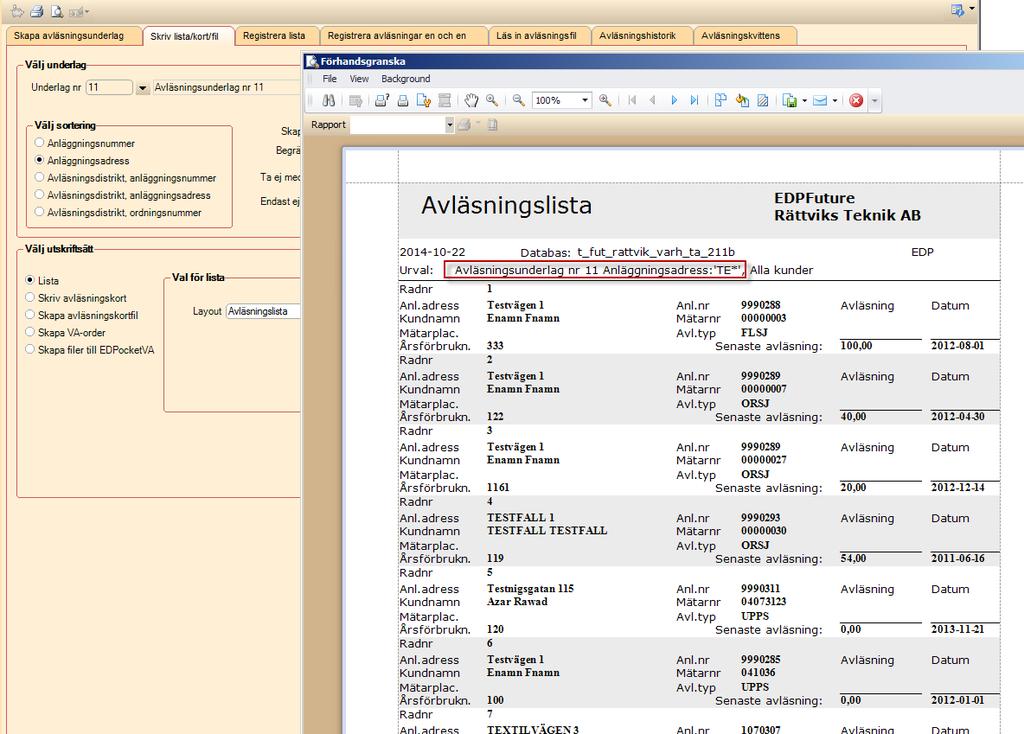The height and width of the screenshot is (734, 1024).
Task: Open the Rapport combo box
Action: pos(402,125)
